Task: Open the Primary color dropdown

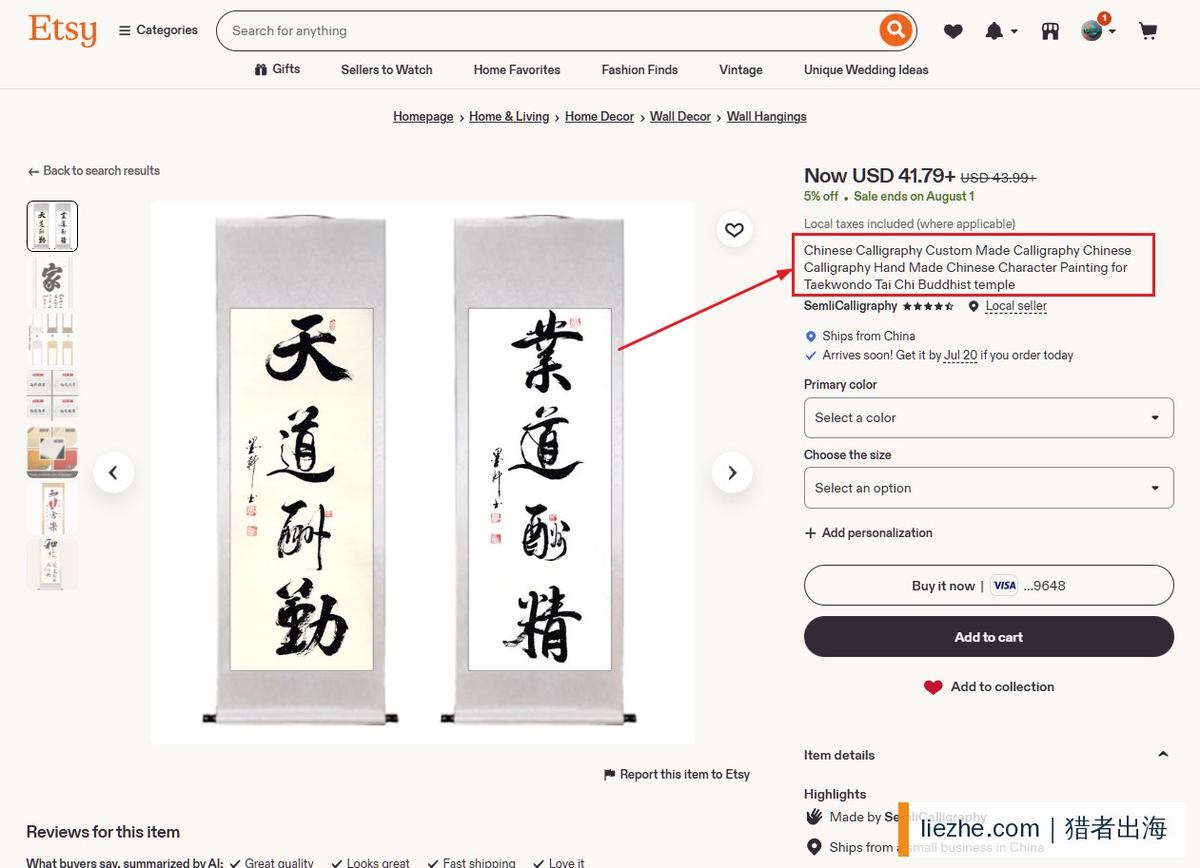Action: click(x=988, y=417)
